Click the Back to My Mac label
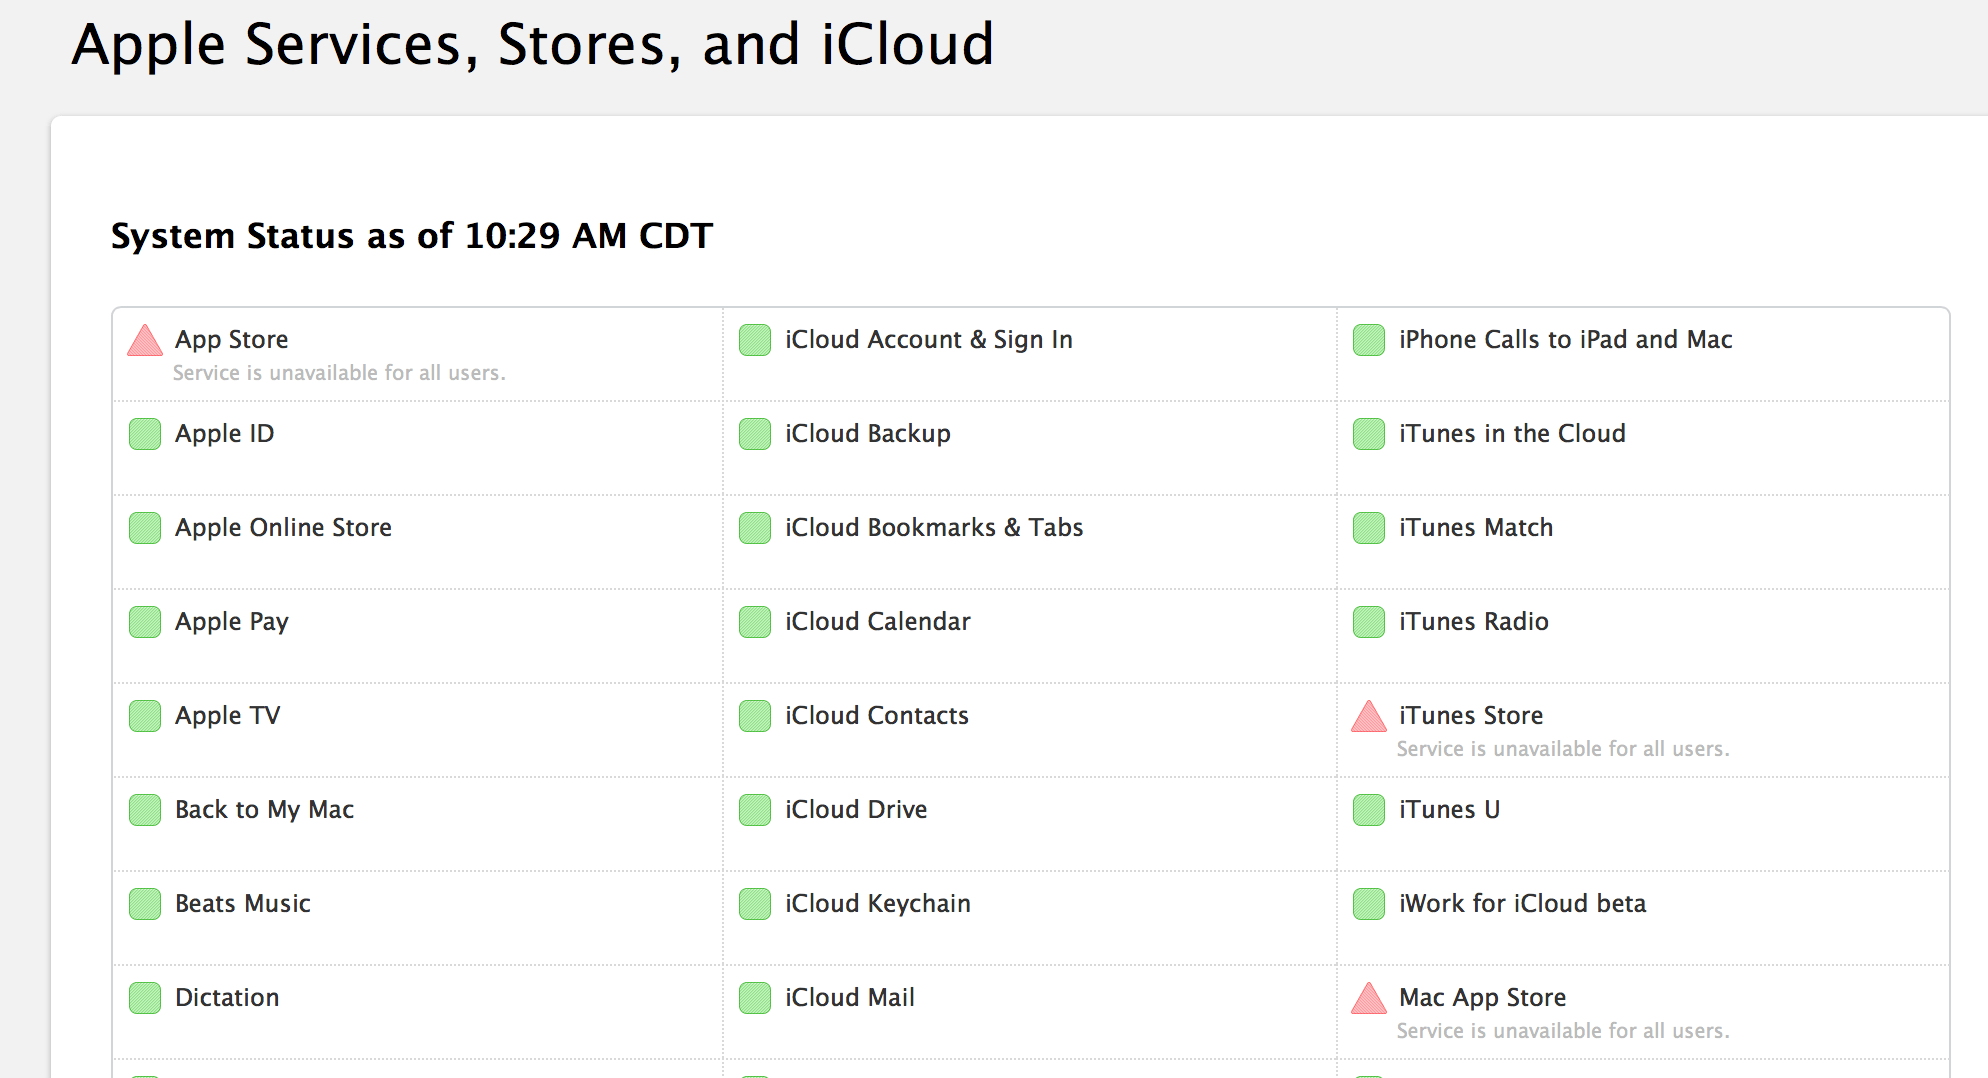 pos(264,810)
